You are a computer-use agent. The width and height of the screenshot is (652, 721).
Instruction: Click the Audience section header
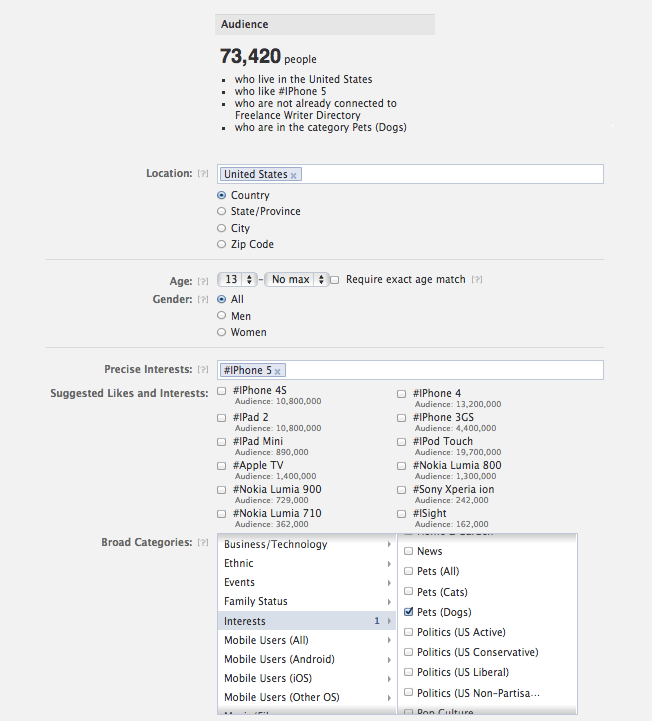point(325,24)
